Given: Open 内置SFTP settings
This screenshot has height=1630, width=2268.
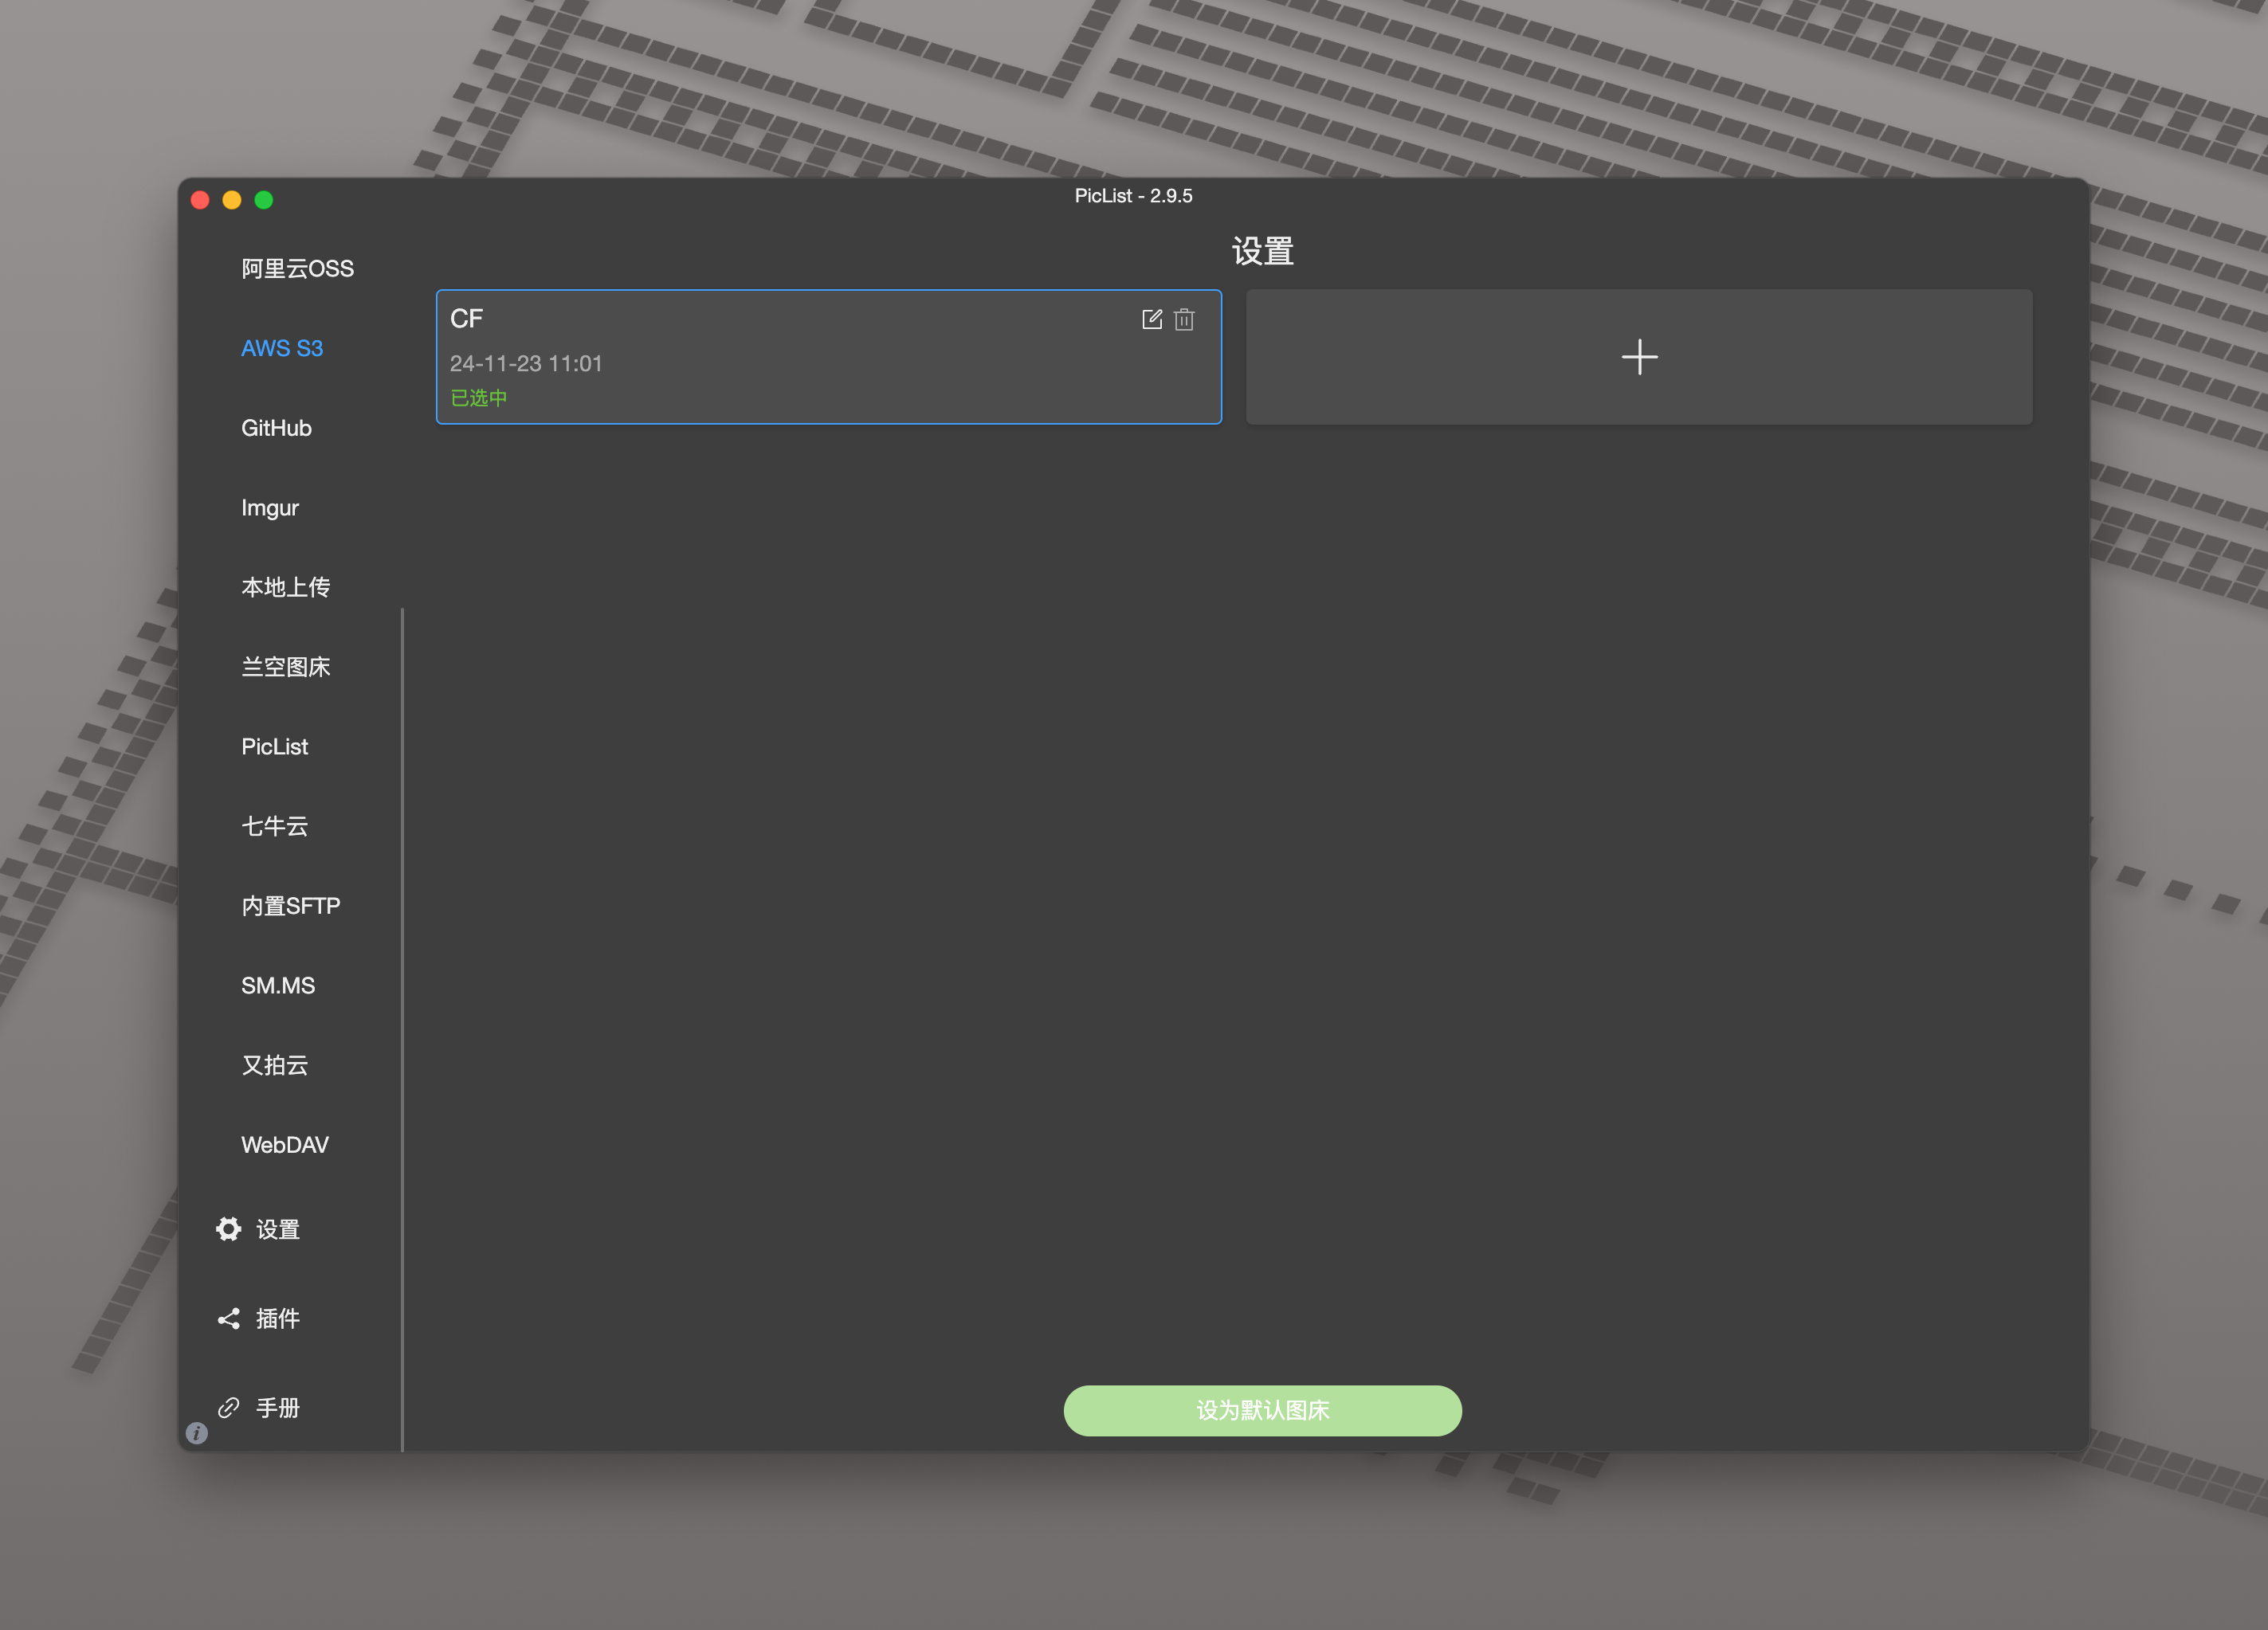Looking at the screenshot, I should 291,906.
